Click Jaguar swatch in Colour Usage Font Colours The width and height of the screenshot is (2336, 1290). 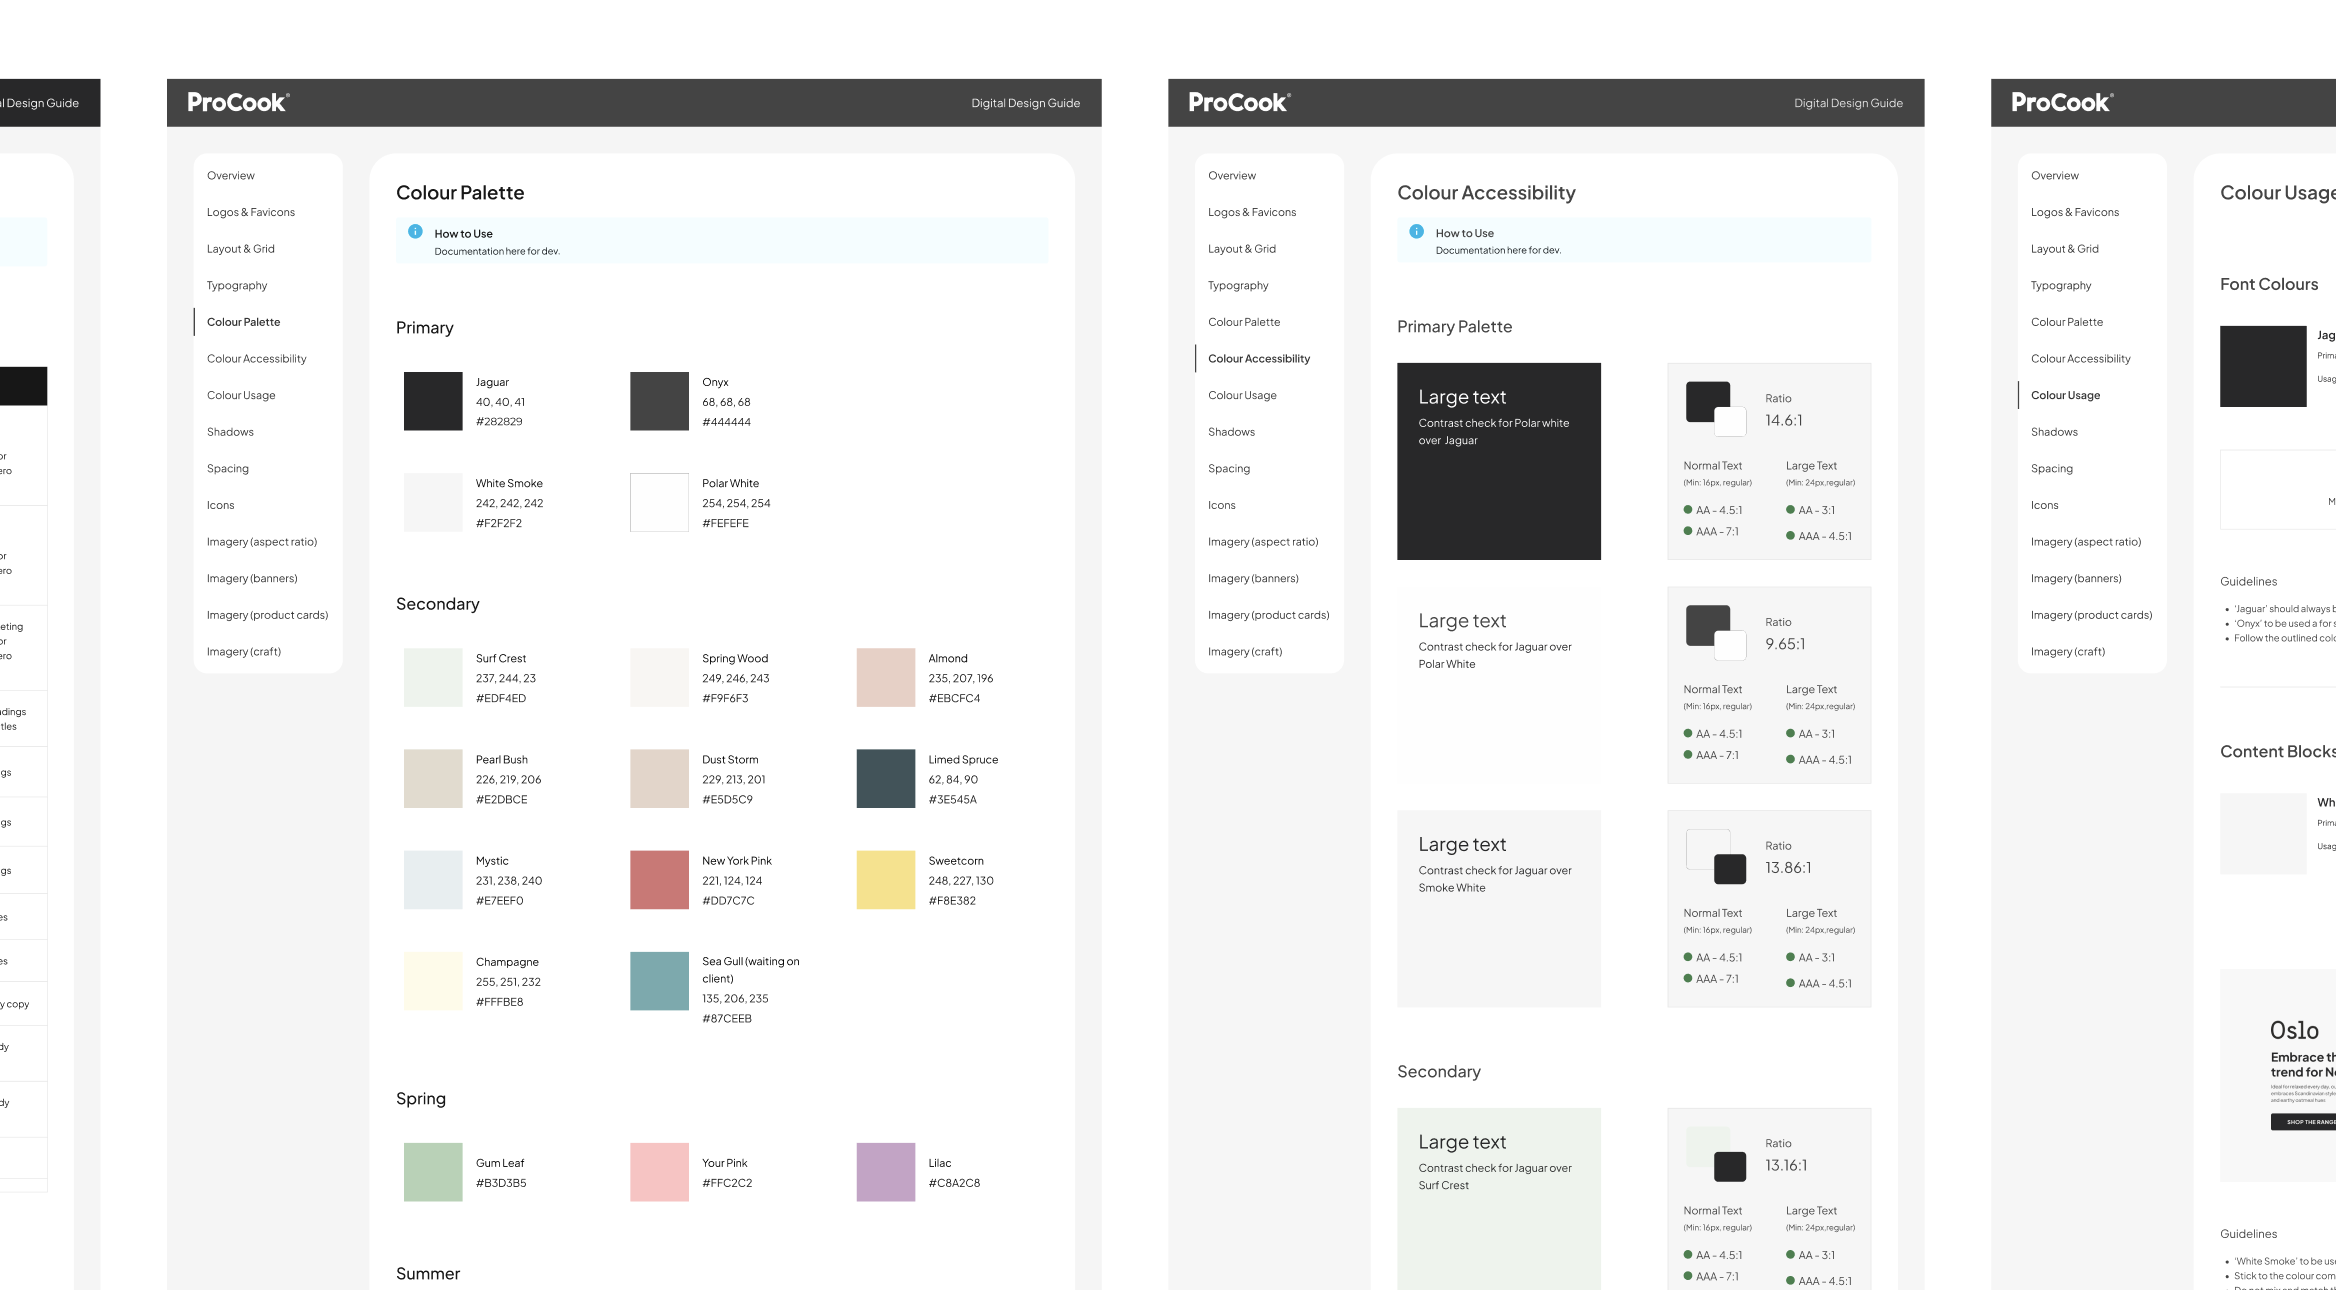(2263, 366)
